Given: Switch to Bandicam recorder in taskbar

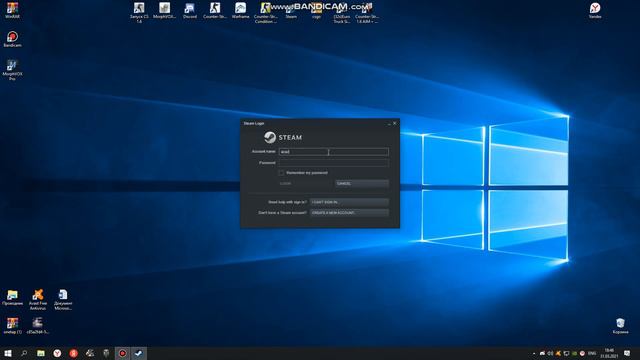Looking at the screenshot, I should 122,353.
